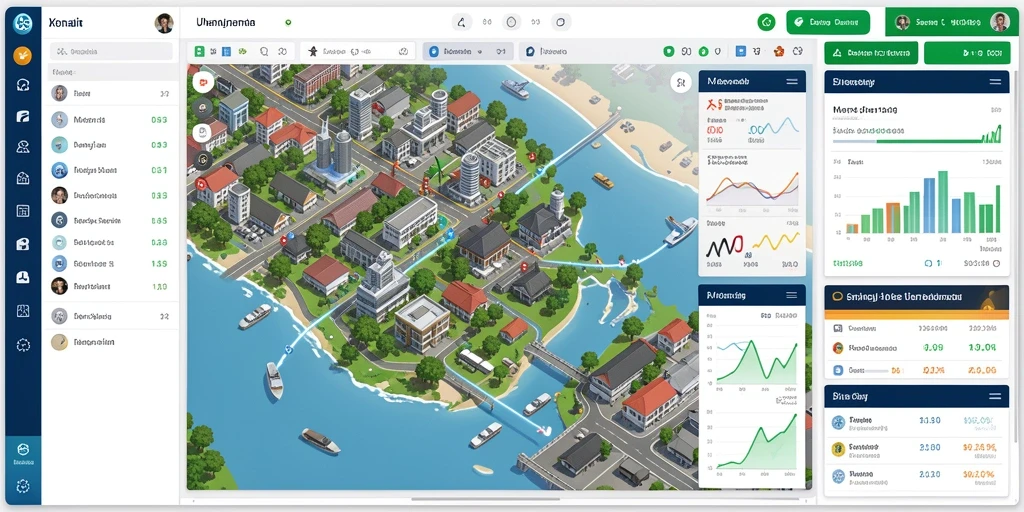Click the black star figure toolbar icon

(312, 51)
